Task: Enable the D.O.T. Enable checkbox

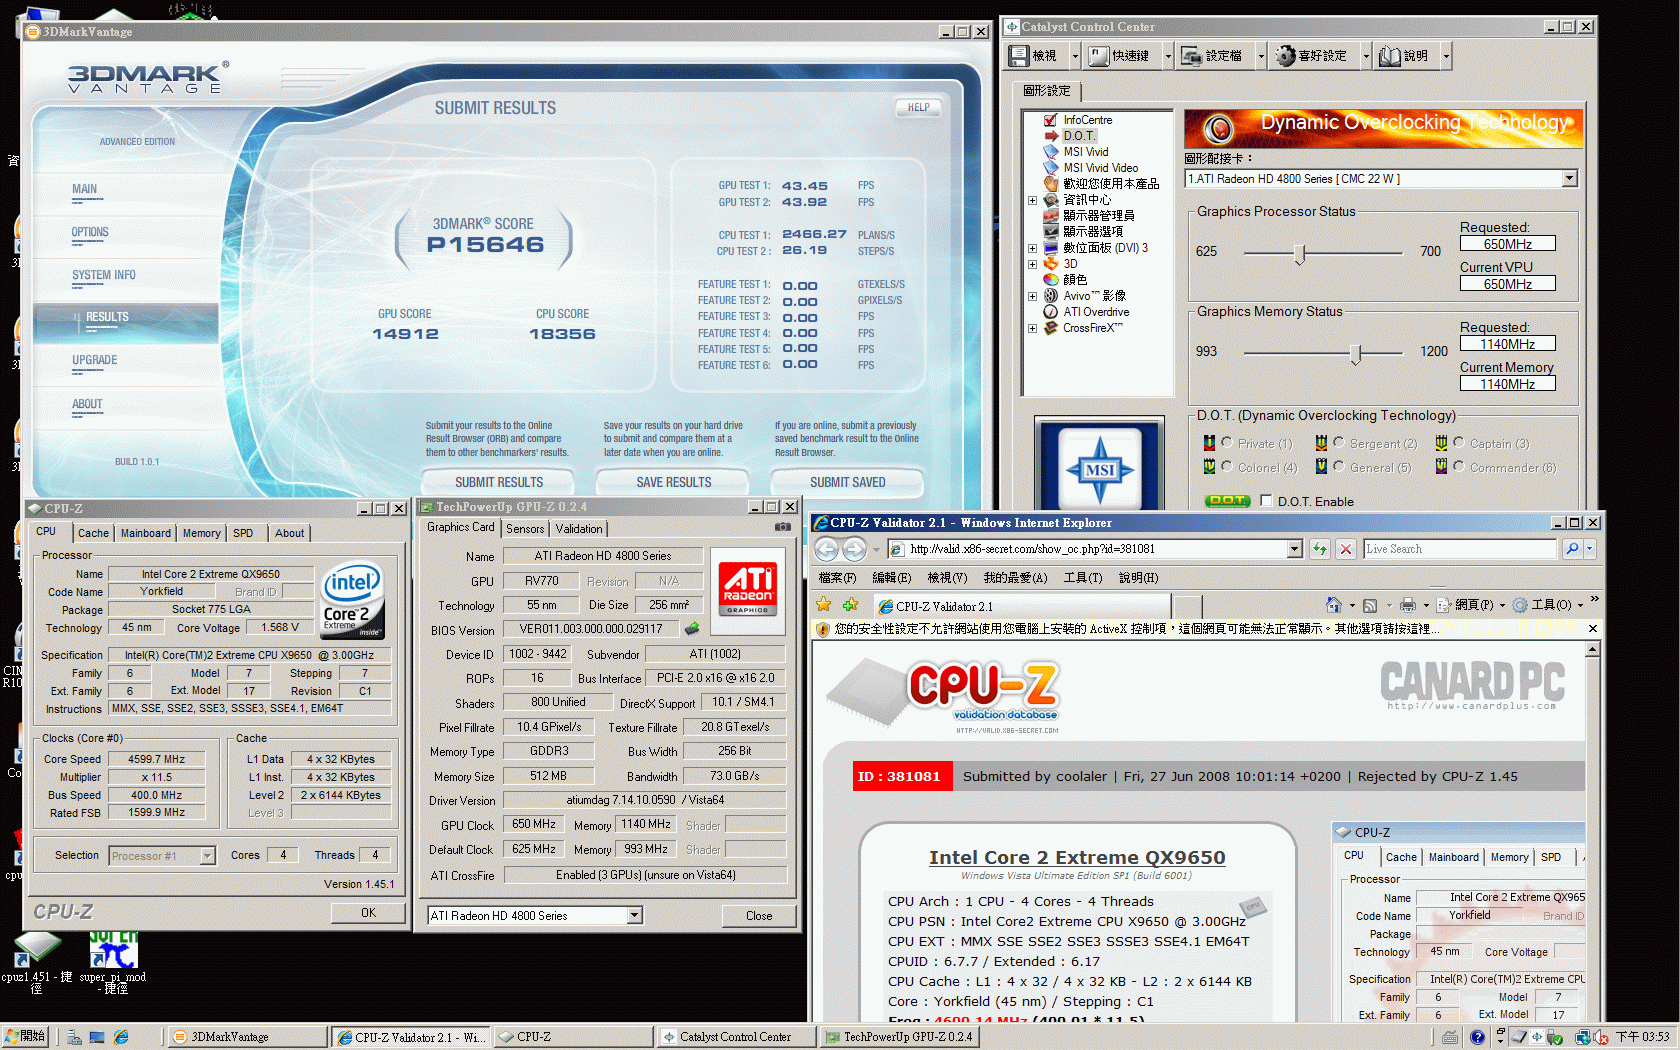Action: click(1266, 501)
